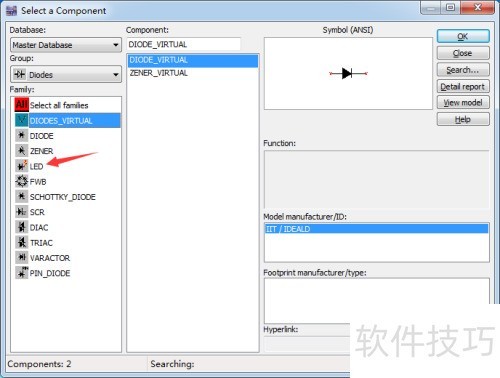Click the SCR family icon
This screenshot has height=378, width=500.
pyautogui.click(x=22, y=212)
